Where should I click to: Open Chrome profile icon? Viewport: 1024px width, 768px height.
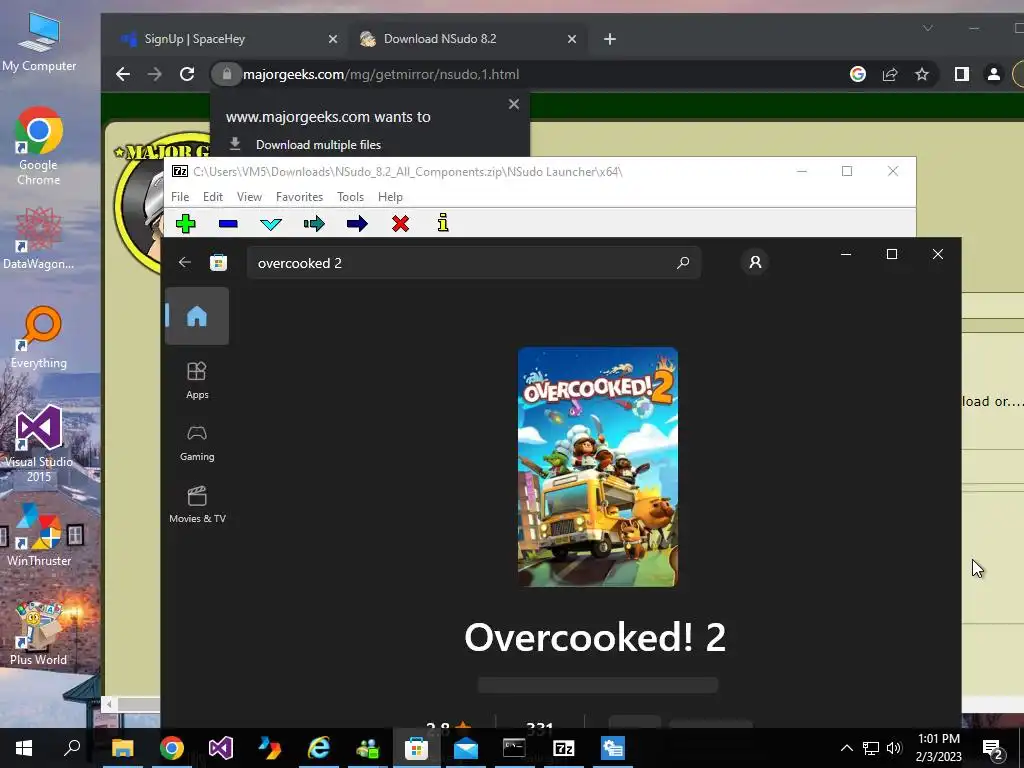pos(993,74)
